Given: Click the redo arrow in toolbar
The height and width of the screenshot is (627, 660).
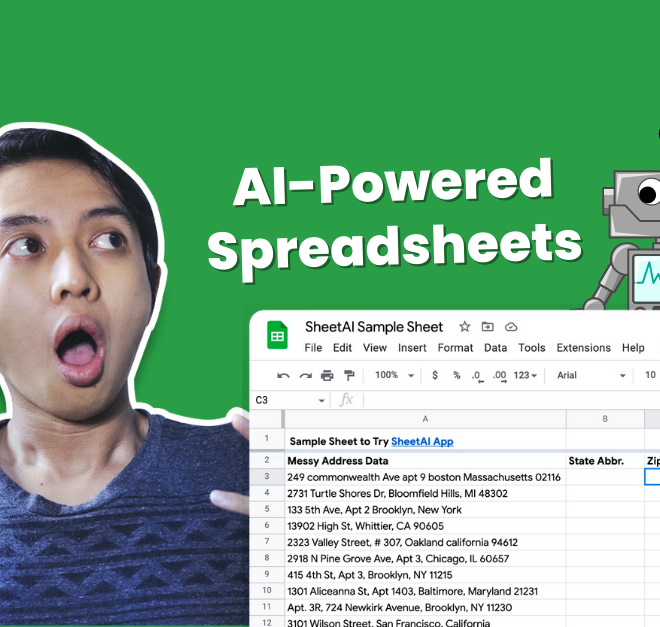Looking at the screenshot, I should tap(305, 376).
